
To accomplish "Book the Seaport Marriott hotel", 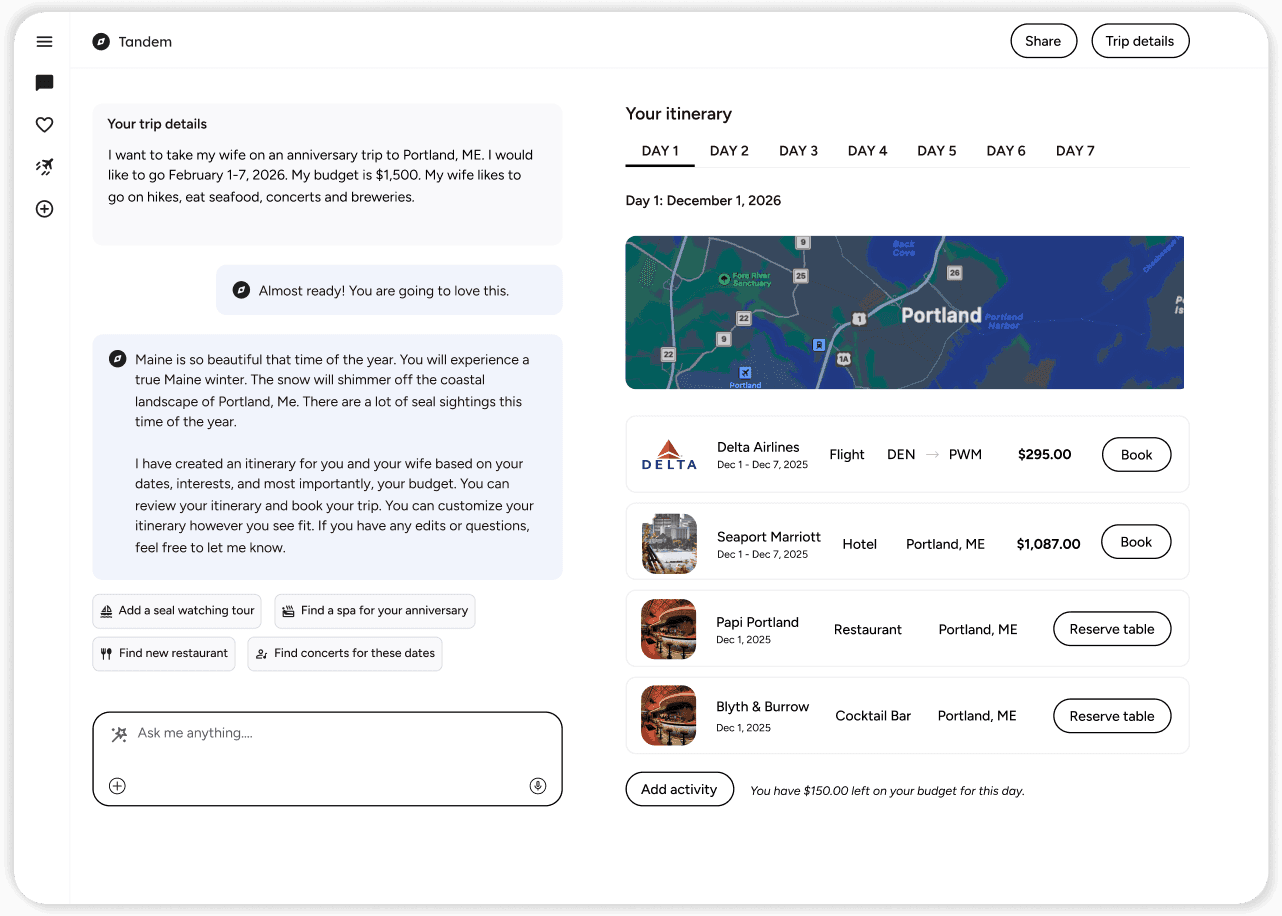I will [1136, 542].
